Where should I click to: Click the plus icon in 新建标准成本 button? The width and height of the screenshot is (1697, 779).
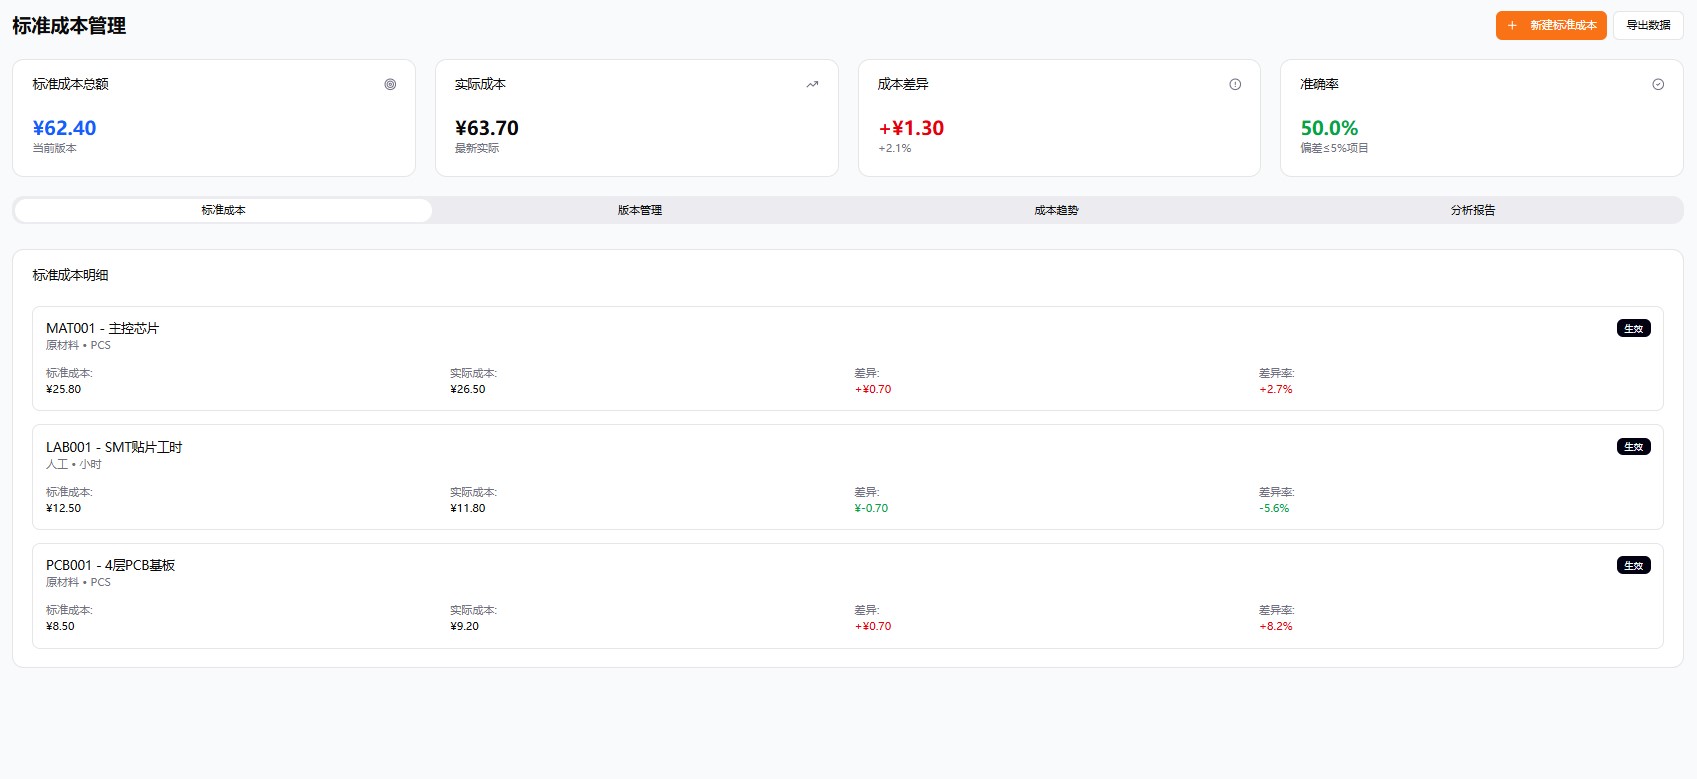point(1512,26)
